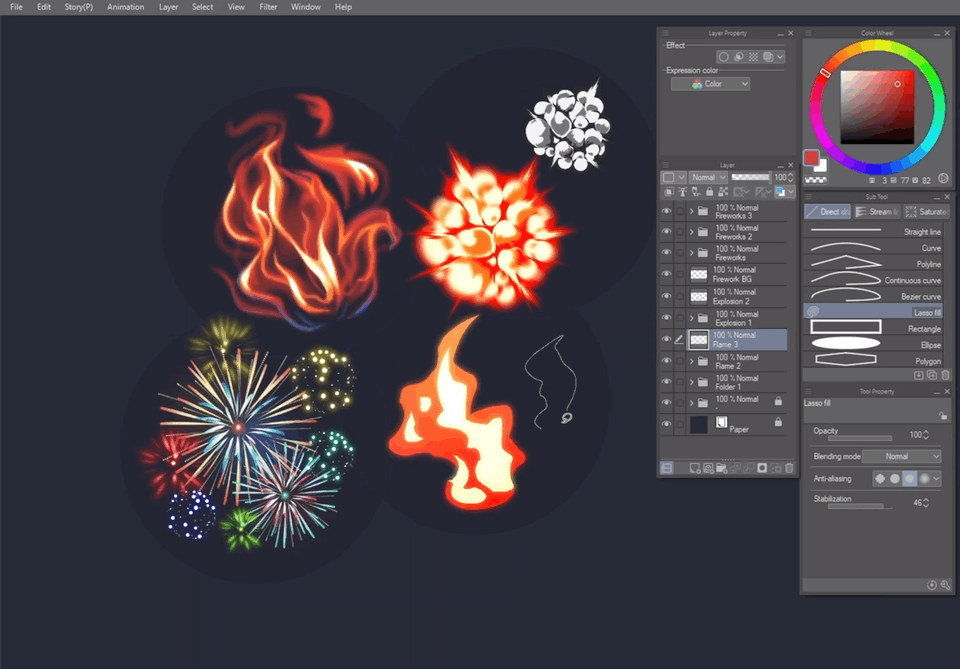Open the layer blending mode Normal dropdown
The image size is (960, 669).
pos(708,177)
